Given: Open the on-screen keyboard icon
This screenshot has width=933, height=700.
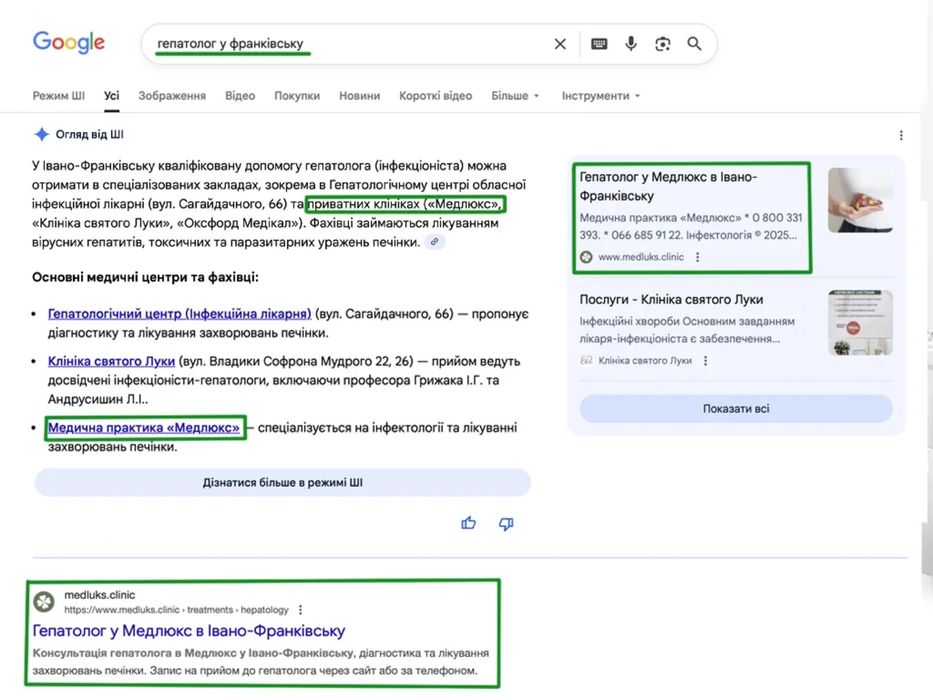Looking at the screenshot, I should 599,44.
